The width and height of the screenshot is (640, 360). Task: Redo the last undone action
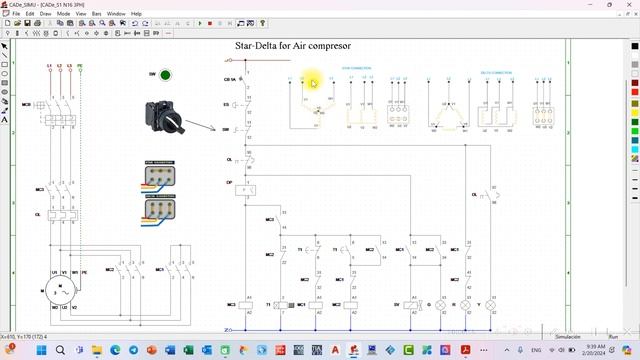click(145, 23)
